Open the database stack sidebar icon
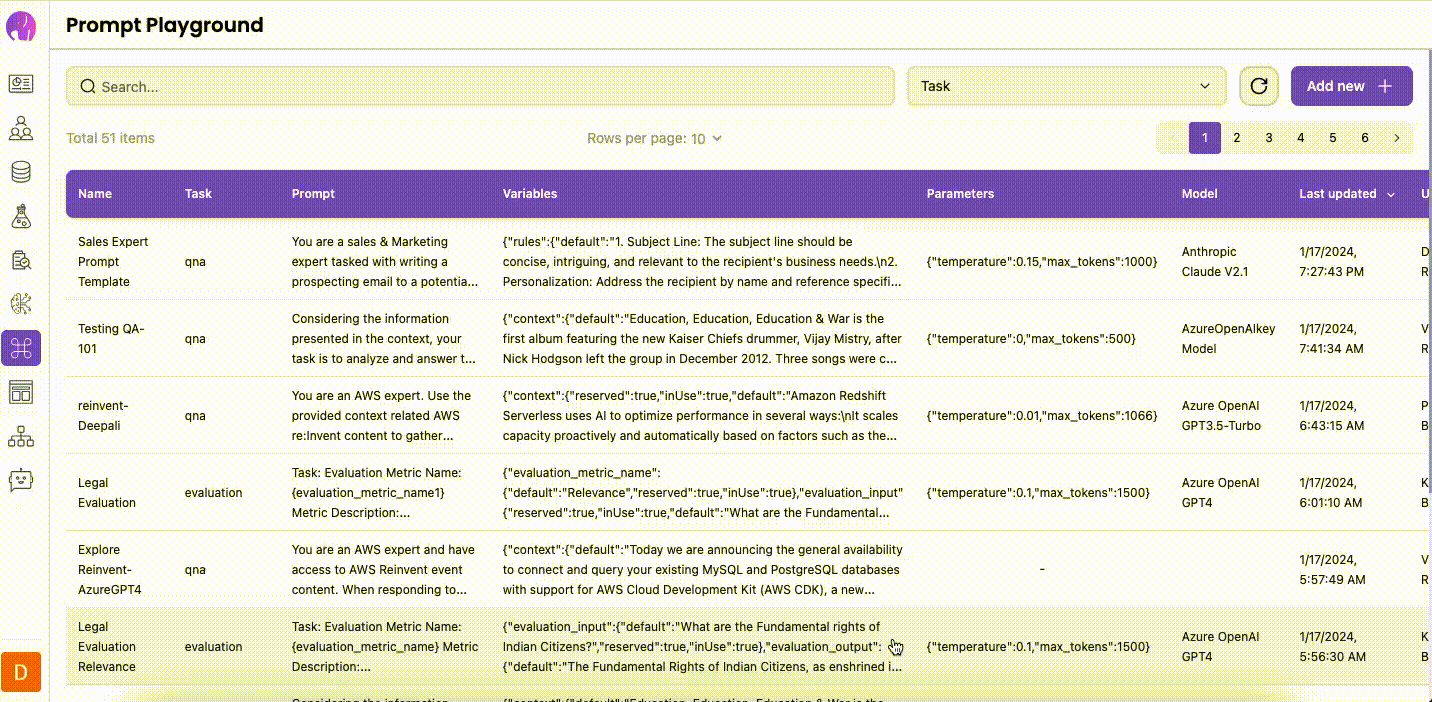 pos(21,172)
